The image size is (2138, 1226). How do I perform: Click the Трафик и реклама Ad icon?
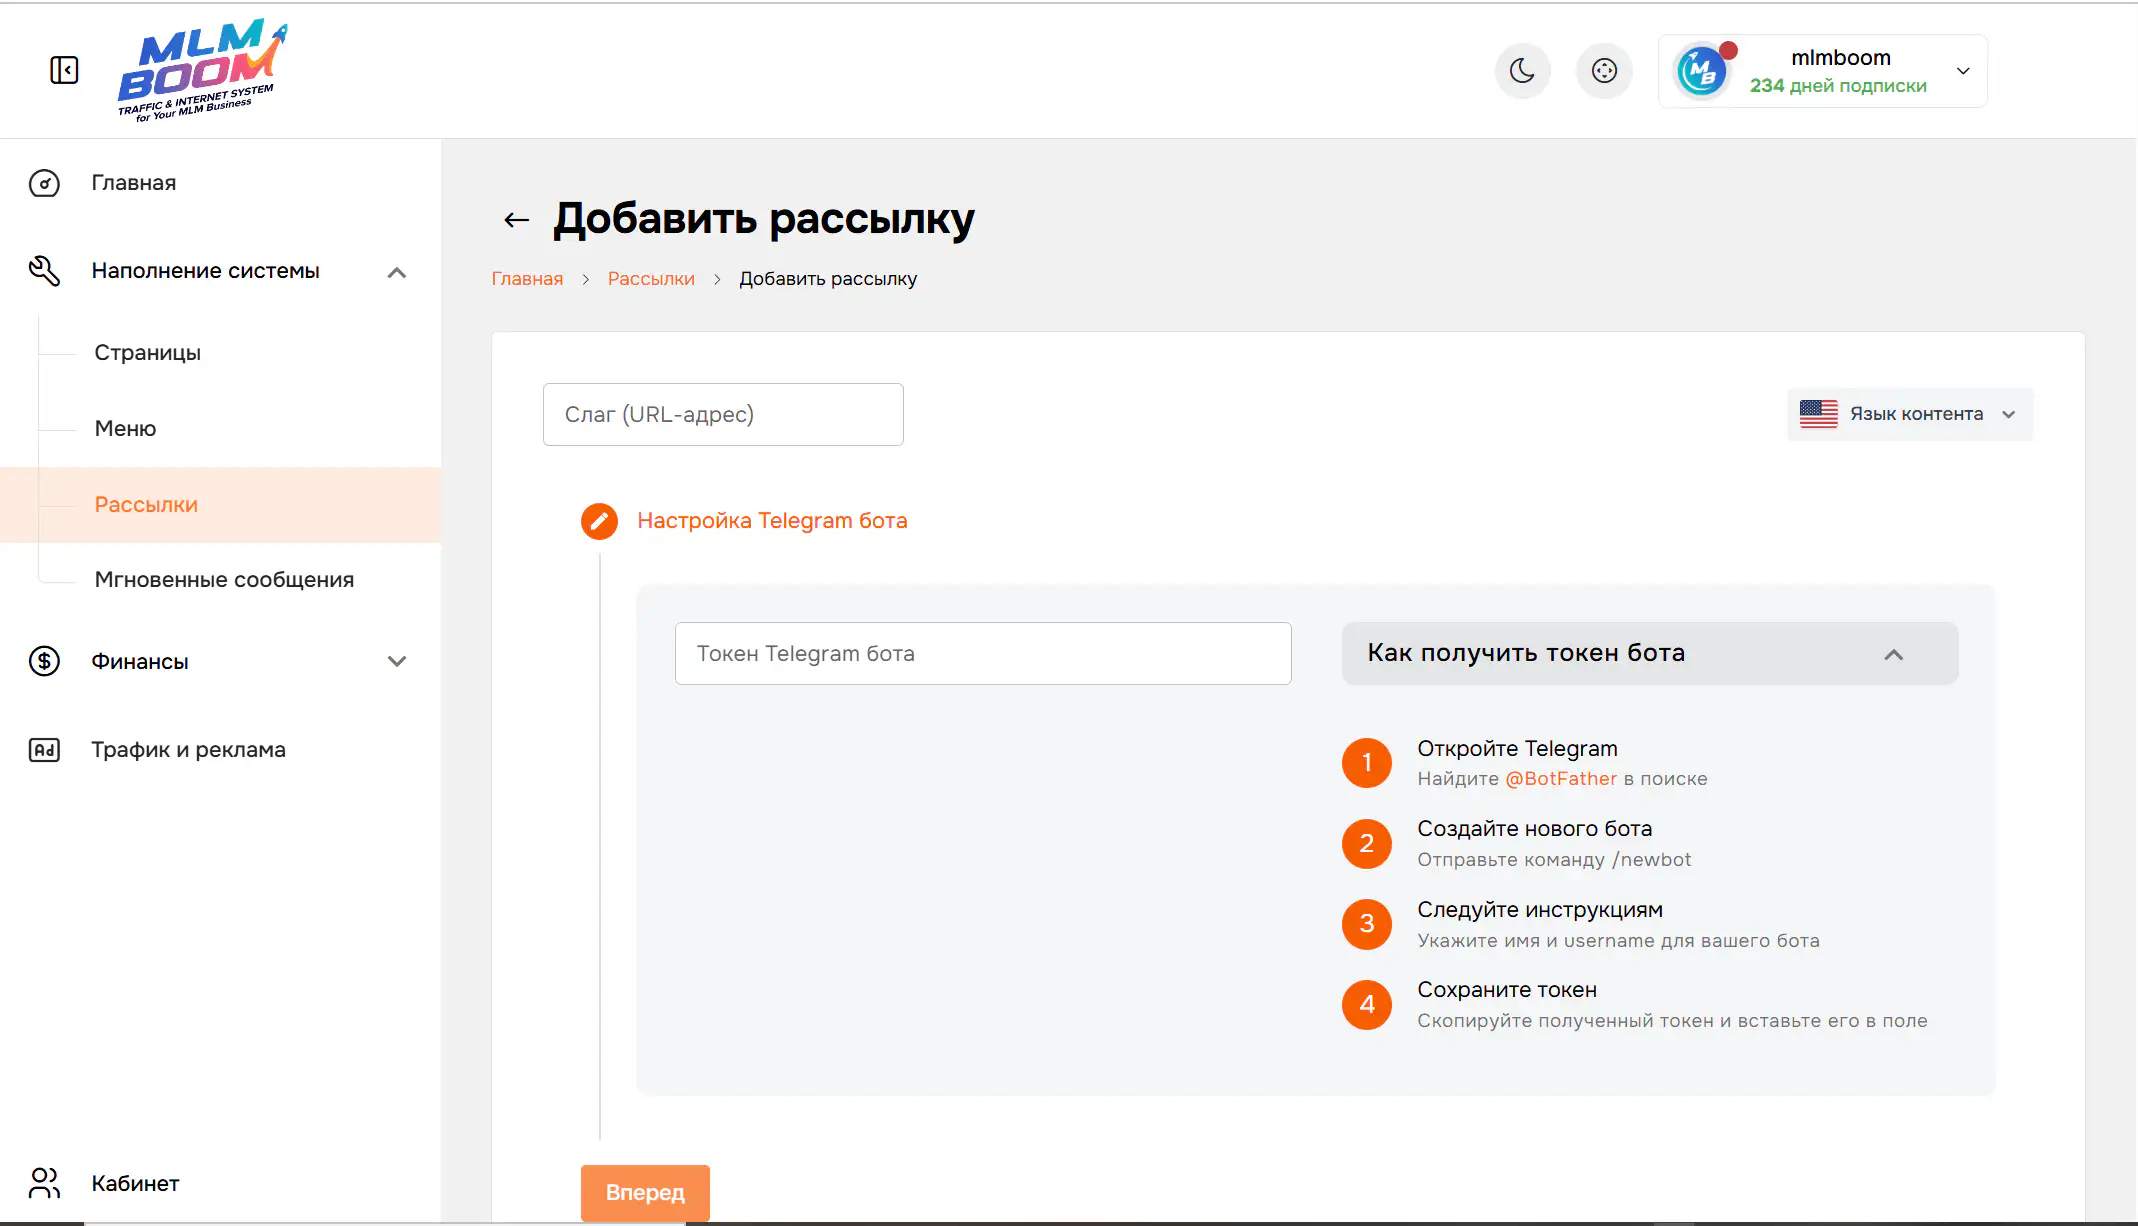44,750
